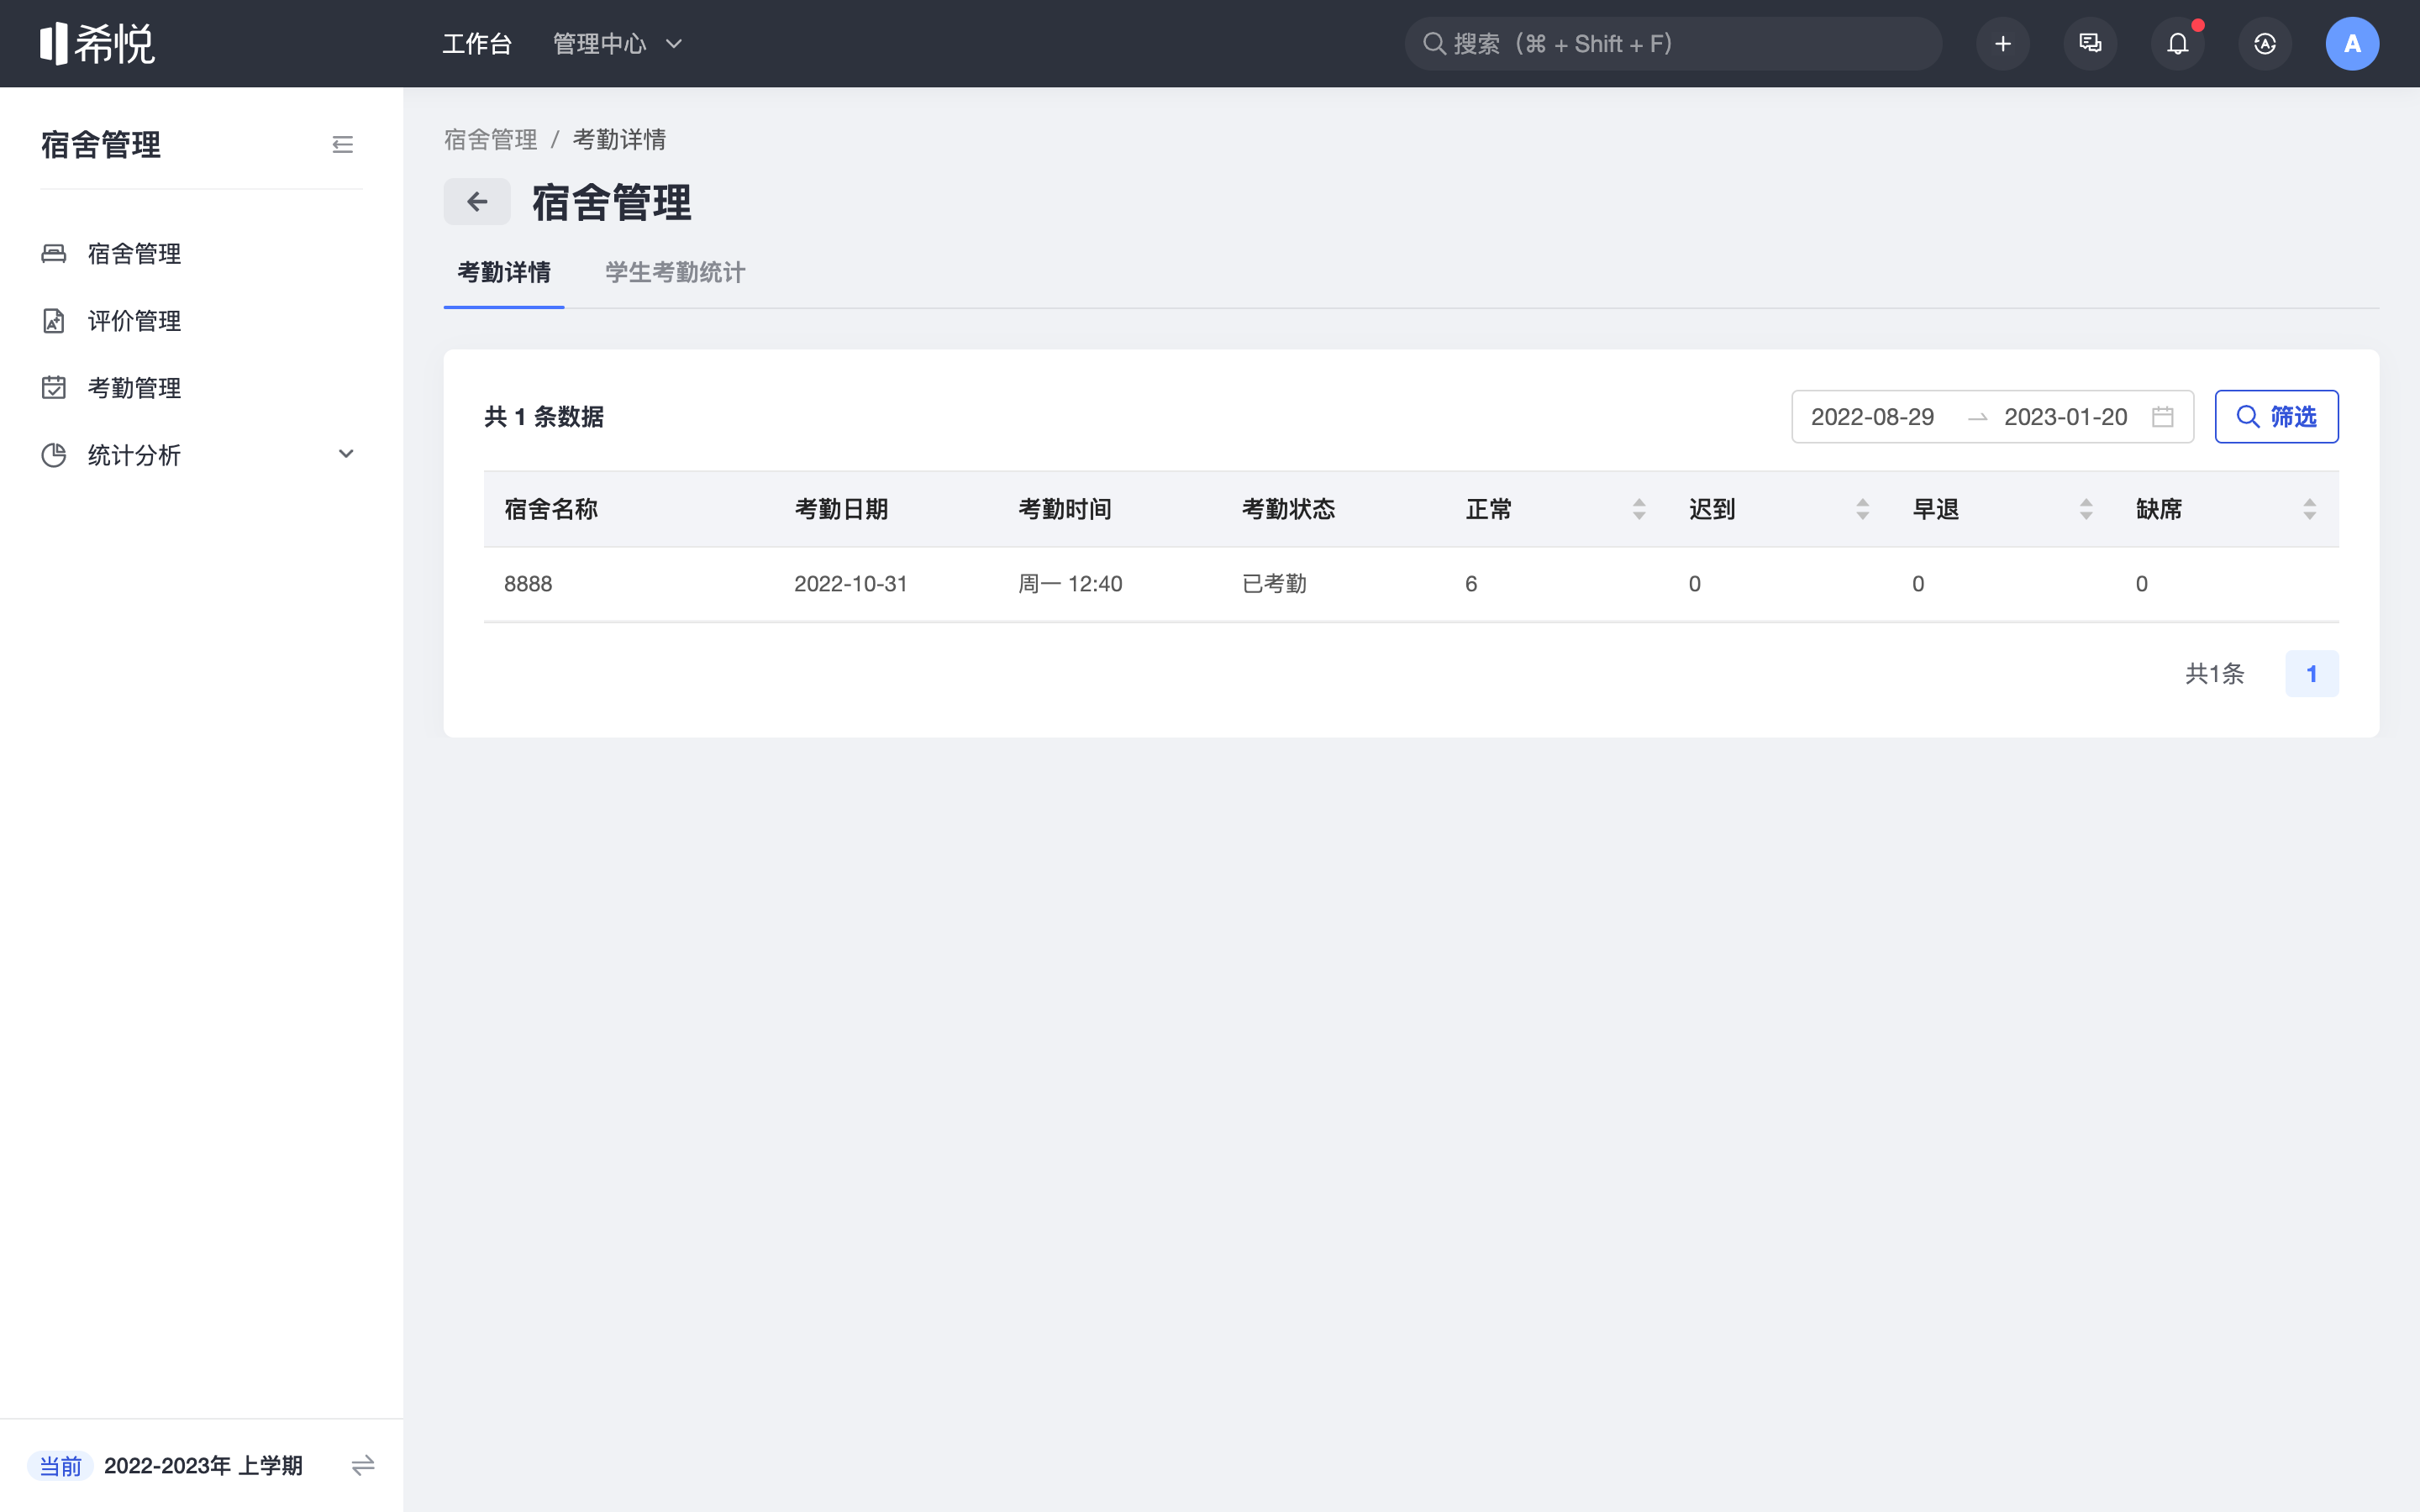Click the time cell 周一 12:40
The image size is (2420, 1512).
[1070, 584]
